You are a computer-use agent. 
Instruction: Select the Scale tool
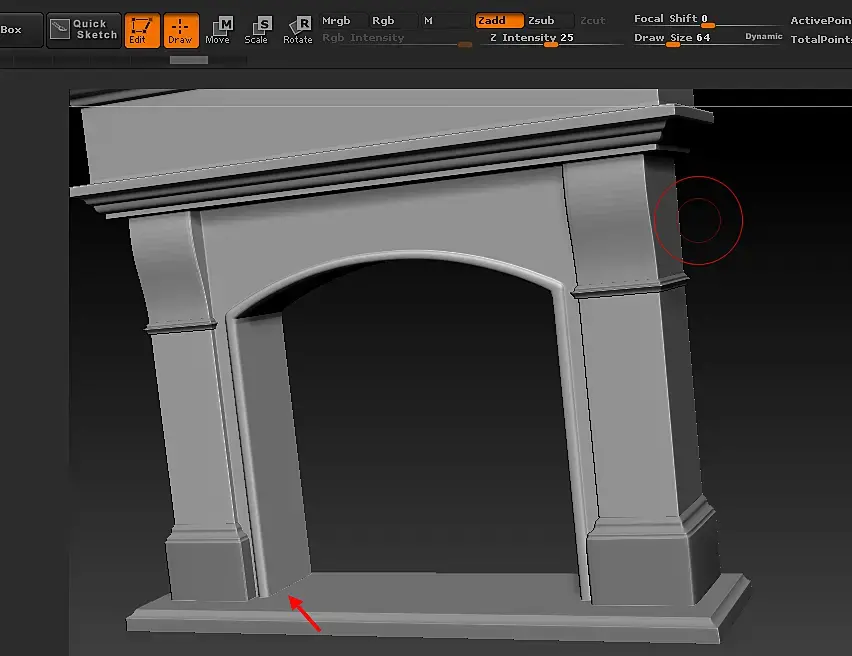click(256, 30)
